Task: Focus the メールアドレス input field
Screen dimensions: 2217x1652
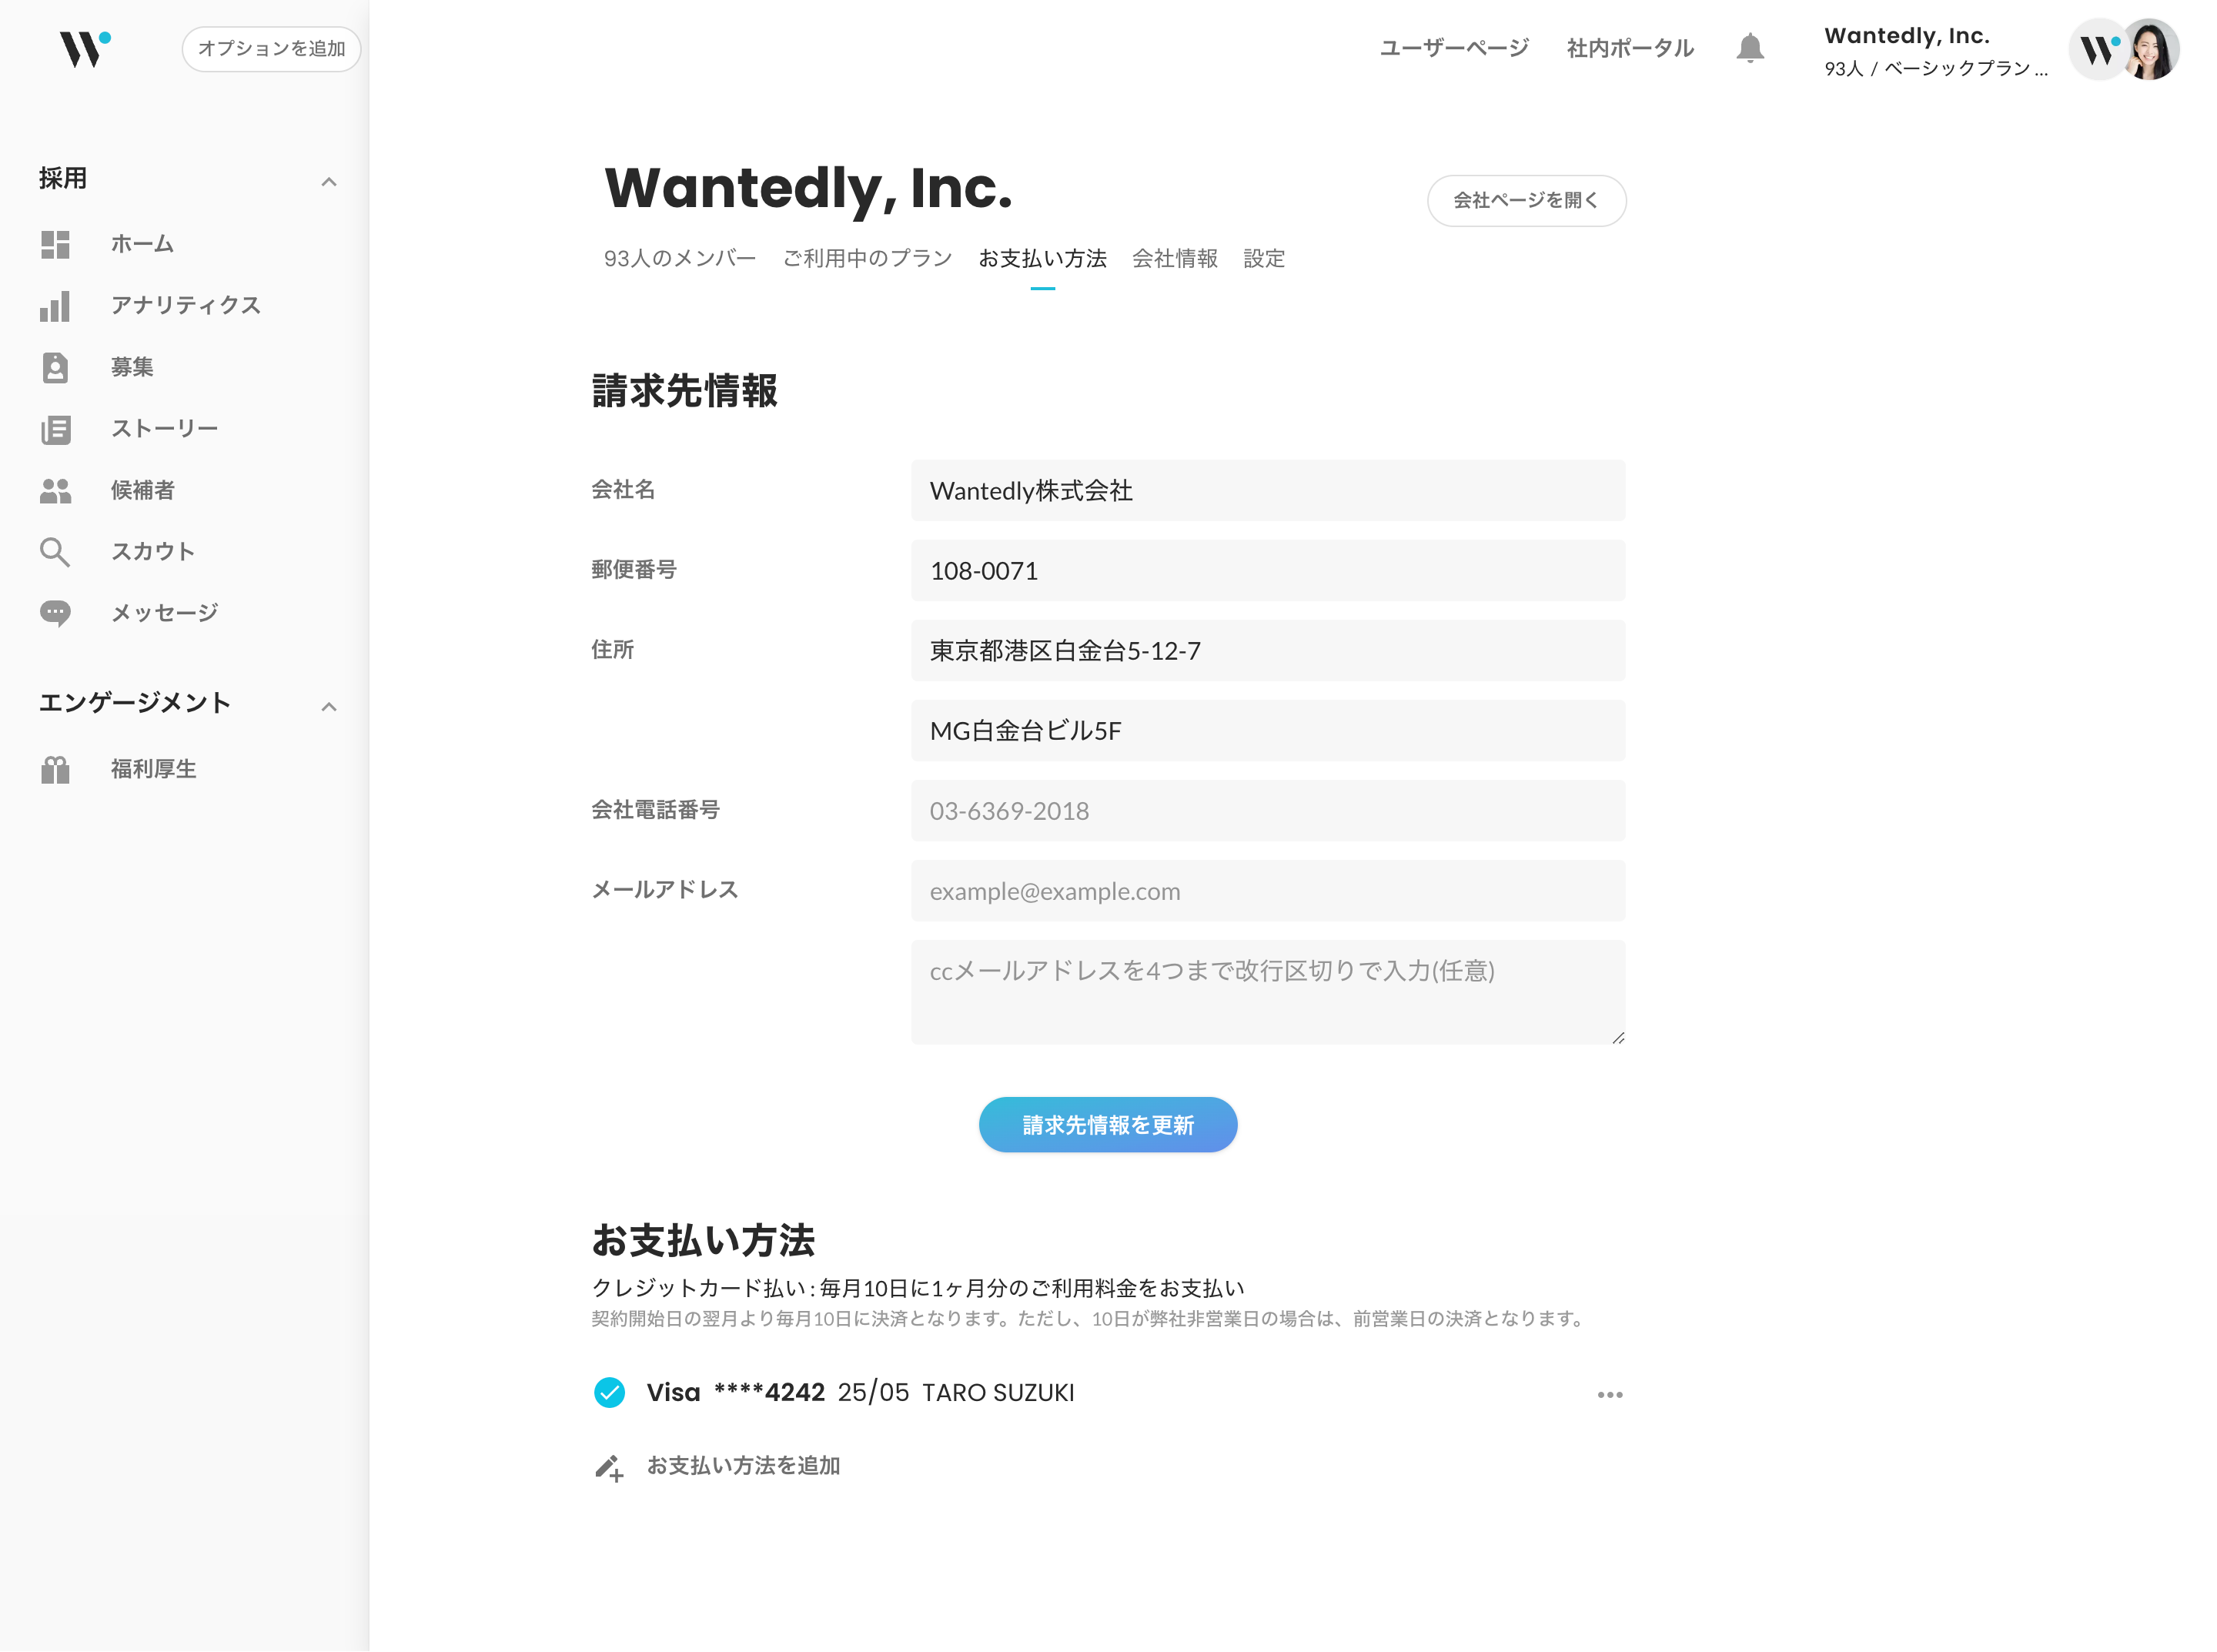Action: pyautogui.click(x=1267, y=891)
